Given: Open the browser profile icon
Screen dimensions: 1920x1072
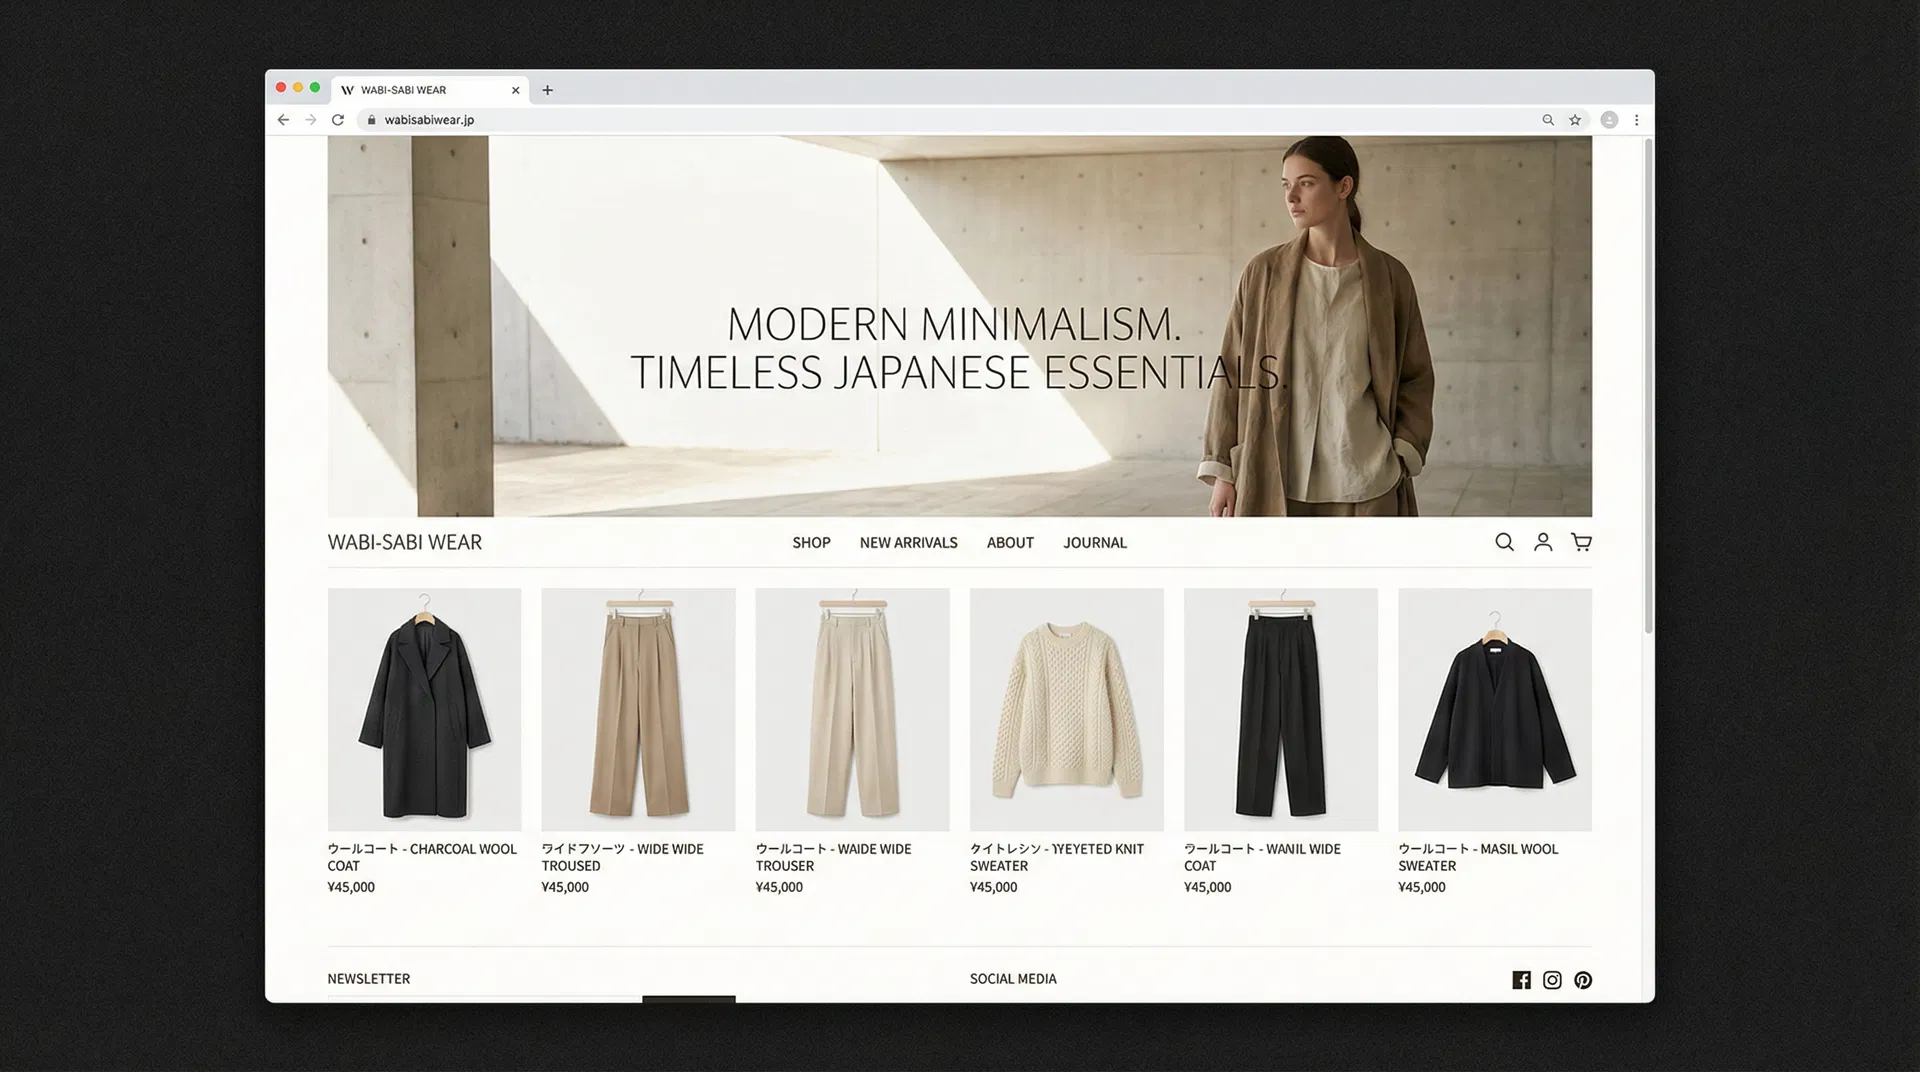Looking at the screenshot, I should (x=1609, y=119).
